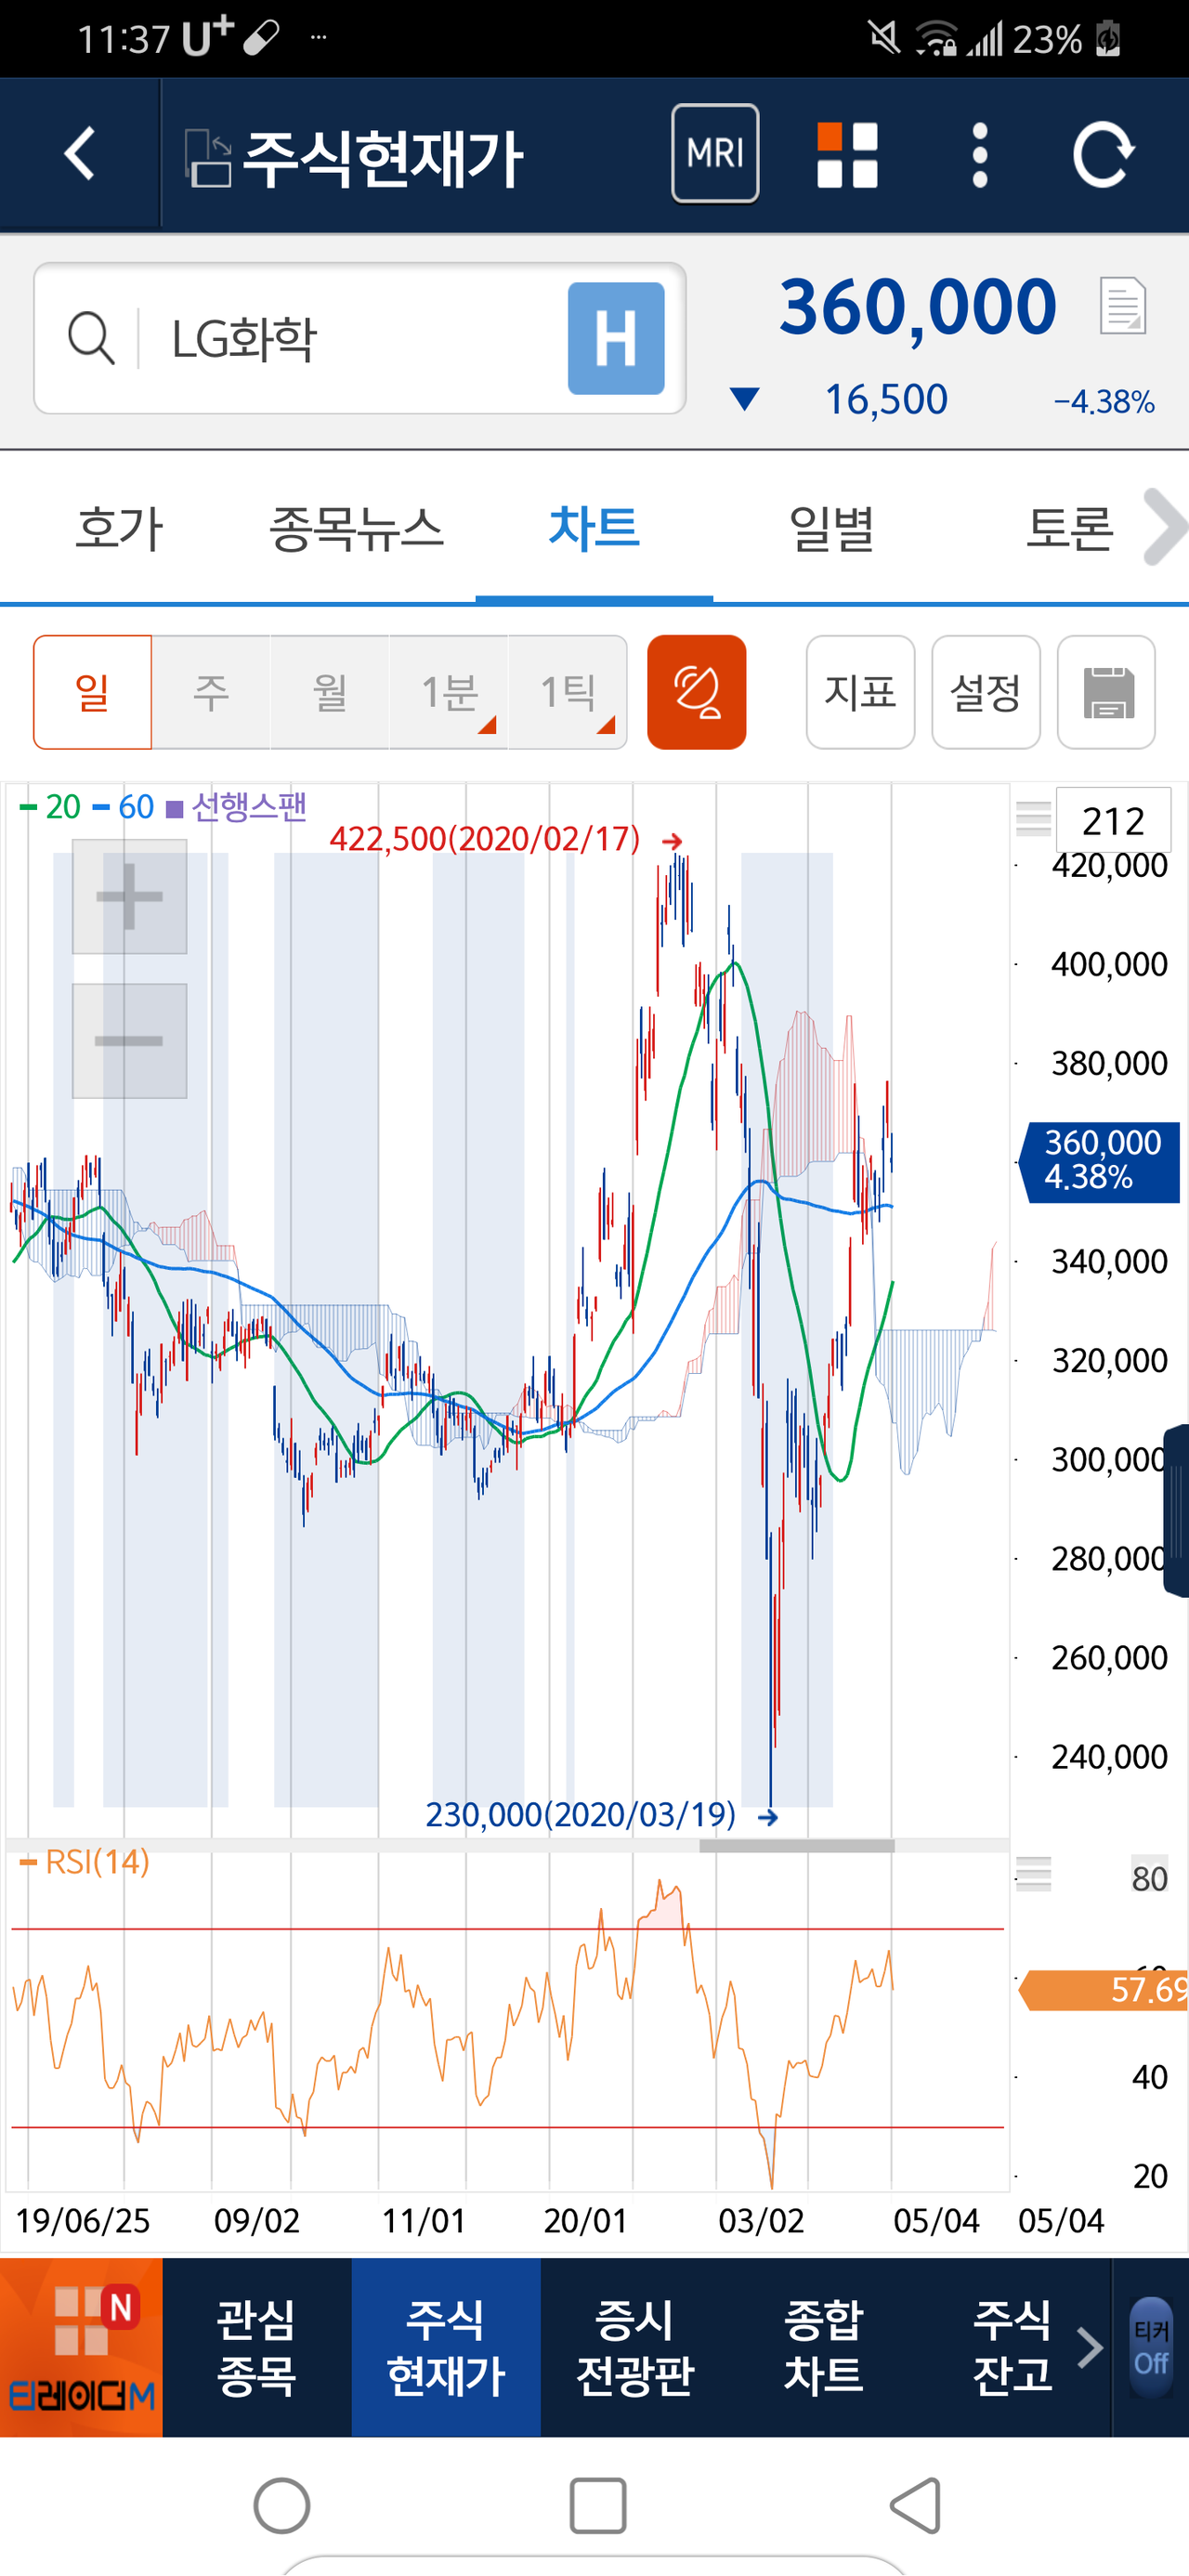Viewport: 1189px width, 2576px height.
Task: Open the three-dot overflow menu
Action: click(x=979, y=155)
